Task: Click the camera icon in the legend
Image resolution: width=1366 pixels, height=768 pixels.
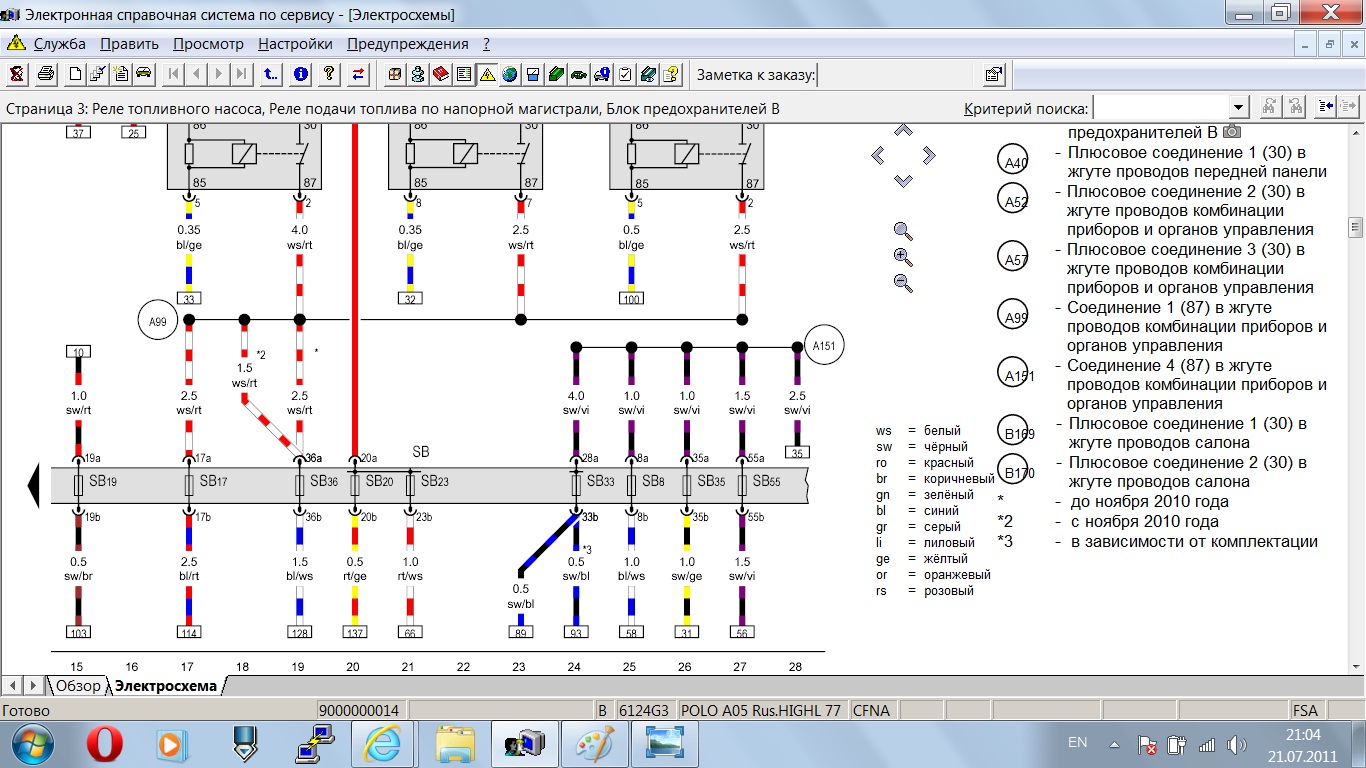Action: [1232, 132]
